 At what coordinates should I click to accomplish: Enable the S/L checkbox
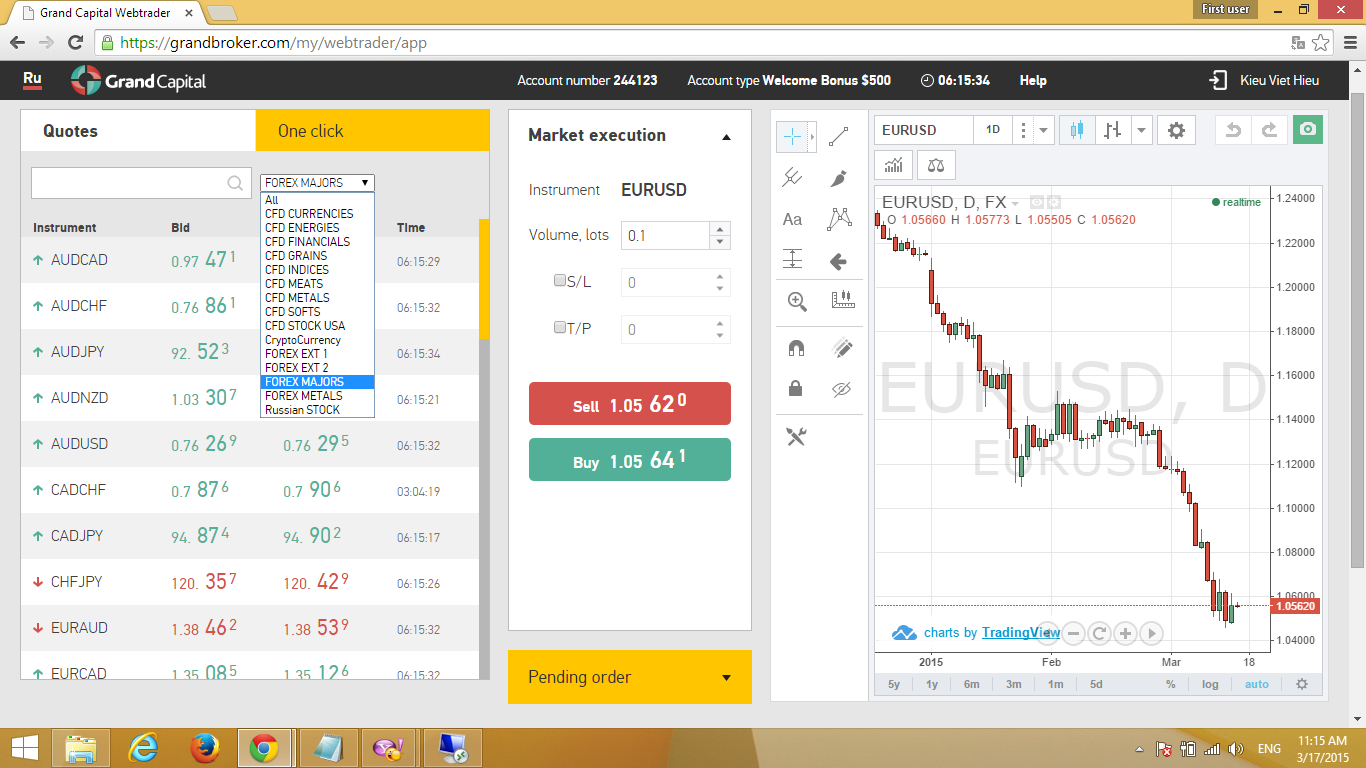tap(560, 281)
